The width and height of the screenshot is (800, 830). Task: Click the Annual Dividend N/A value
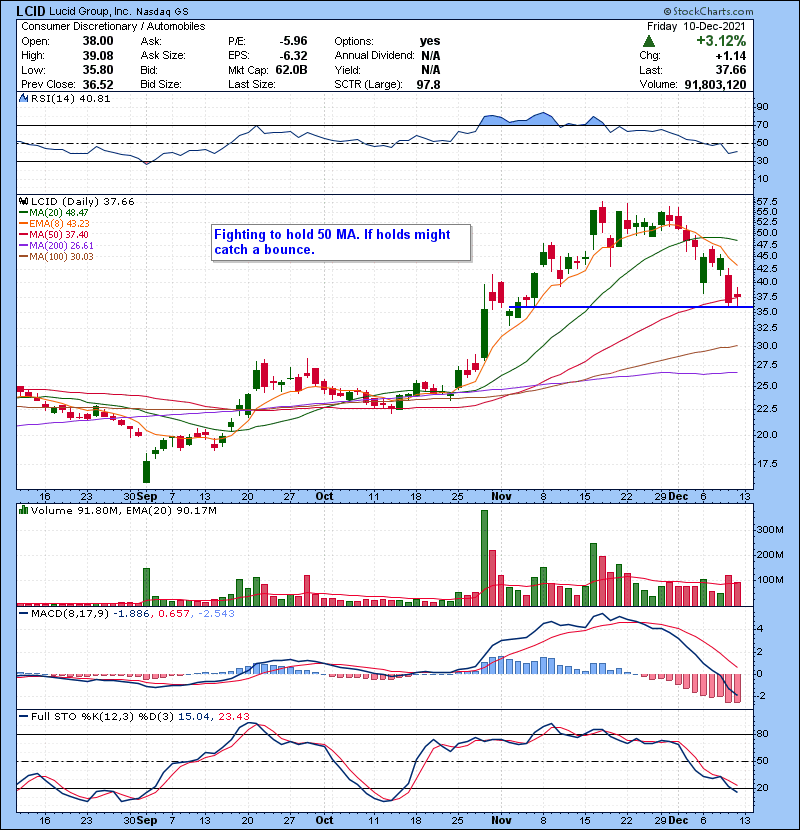[430, 56]
